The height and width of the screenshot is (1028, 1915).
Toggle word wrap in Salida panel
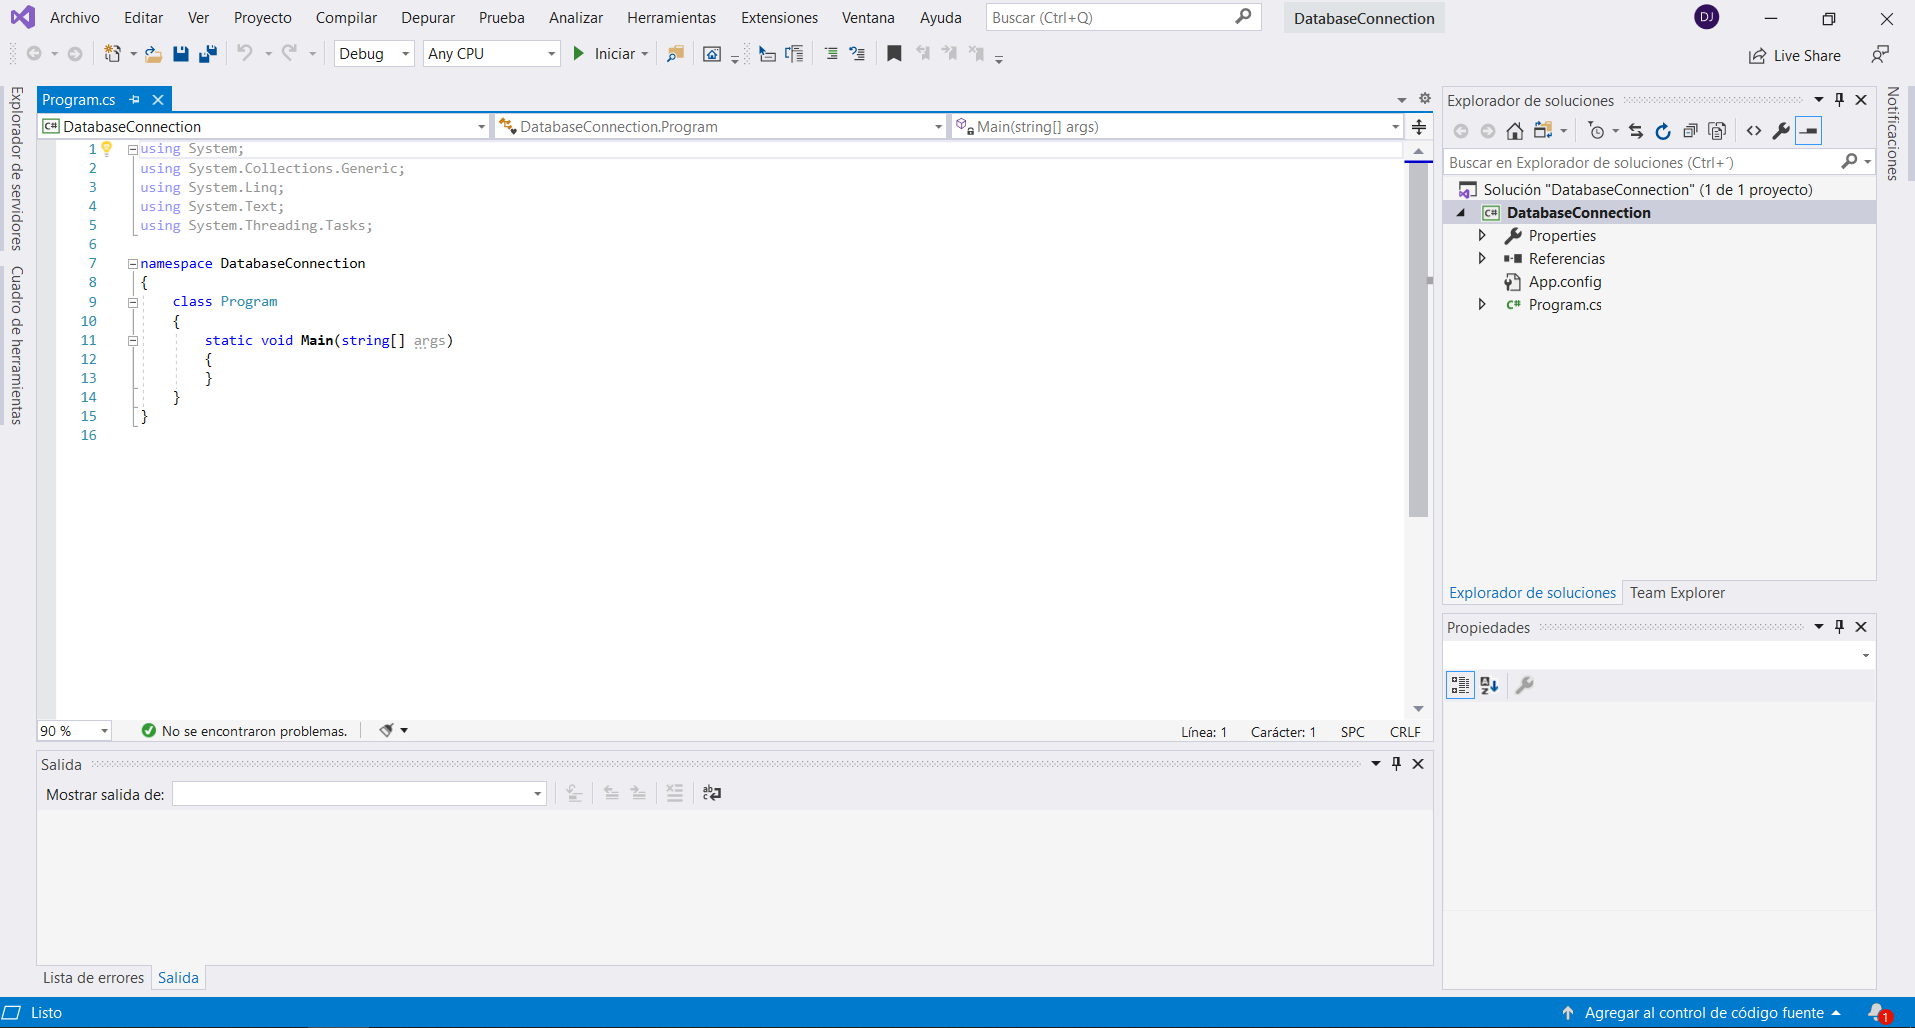[x=712, y=793]
